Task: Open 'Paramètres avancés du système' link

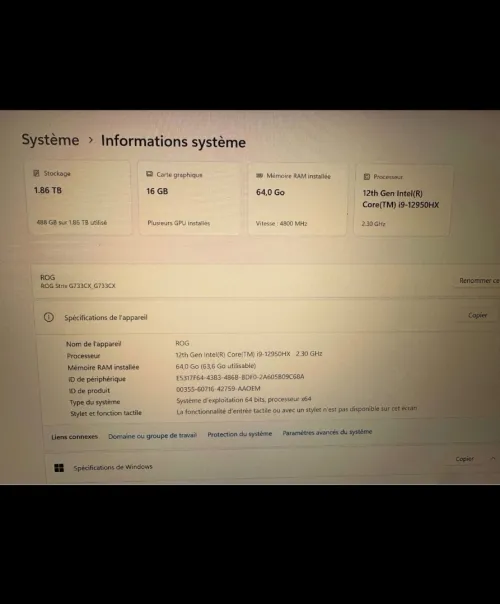Action: tap(327, 432)
